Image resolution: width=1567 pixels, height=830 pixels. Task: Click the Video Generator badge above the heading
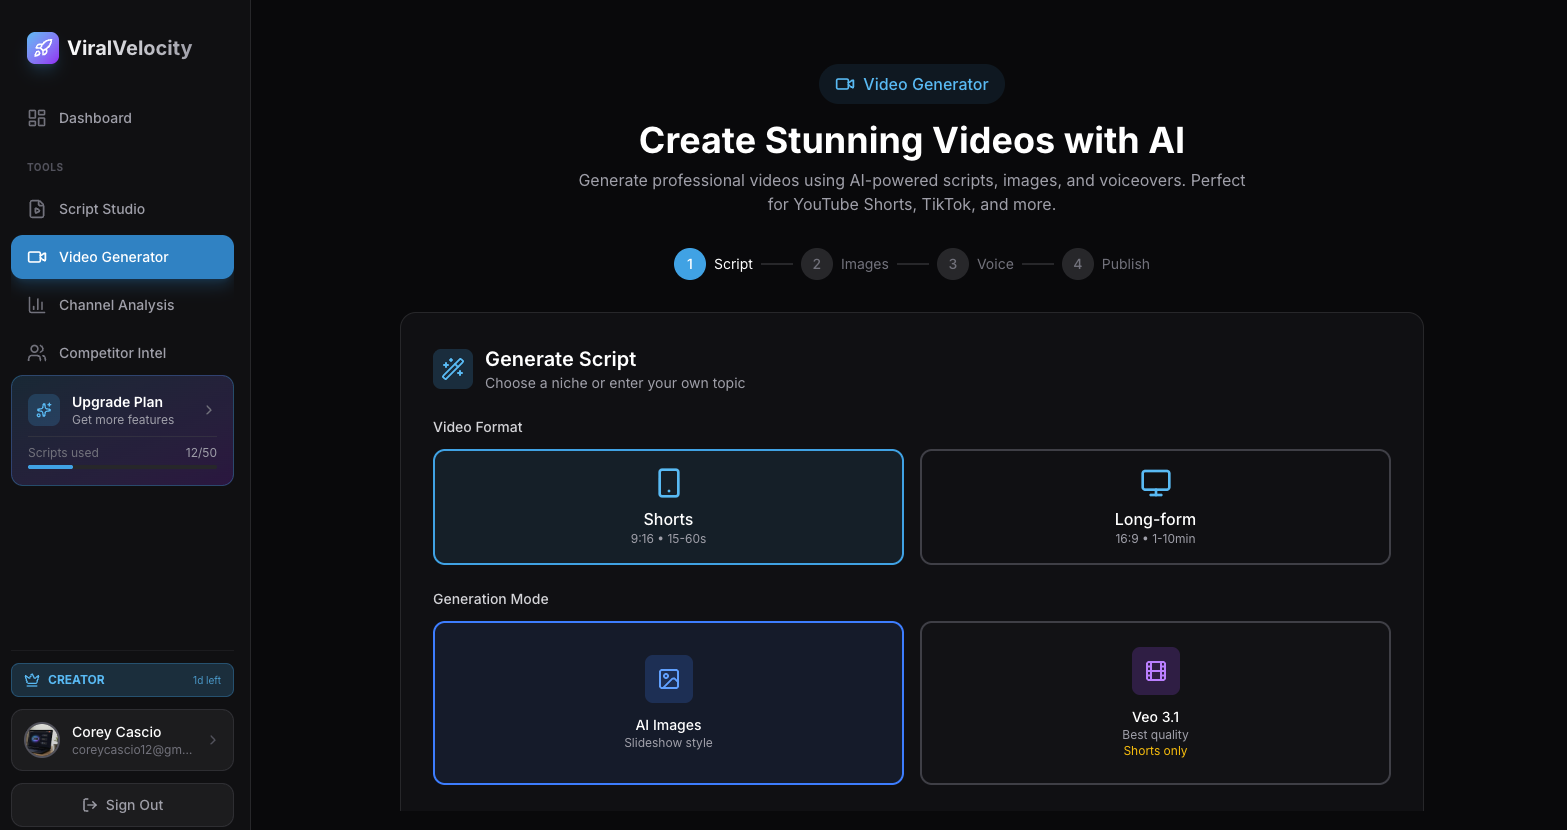[911, 84]
